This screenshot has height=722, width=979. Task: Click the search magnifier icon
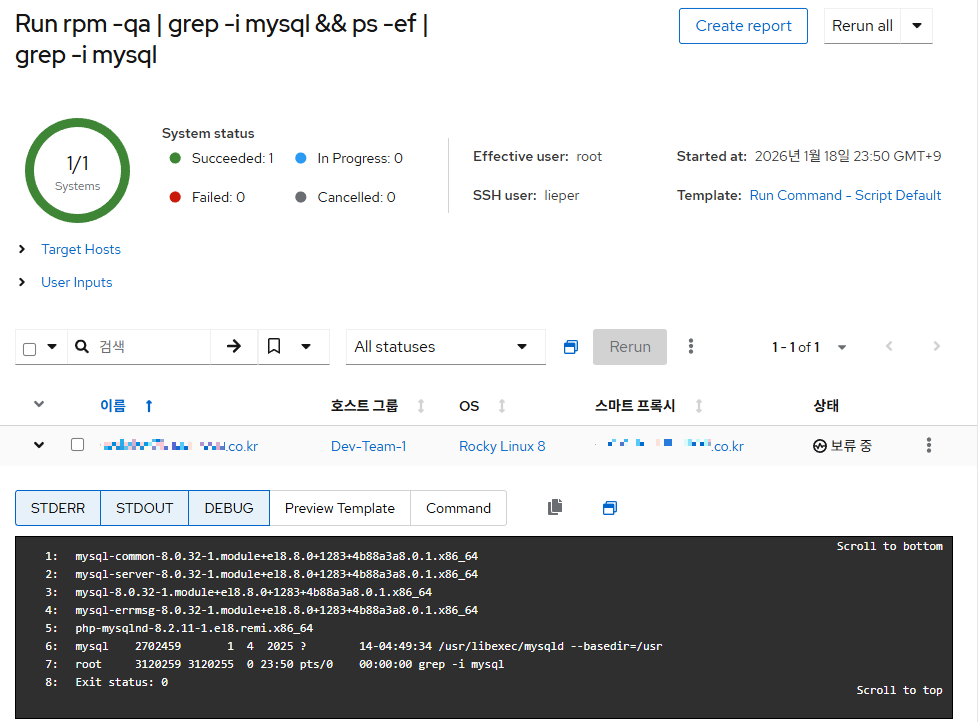(82, 346)
